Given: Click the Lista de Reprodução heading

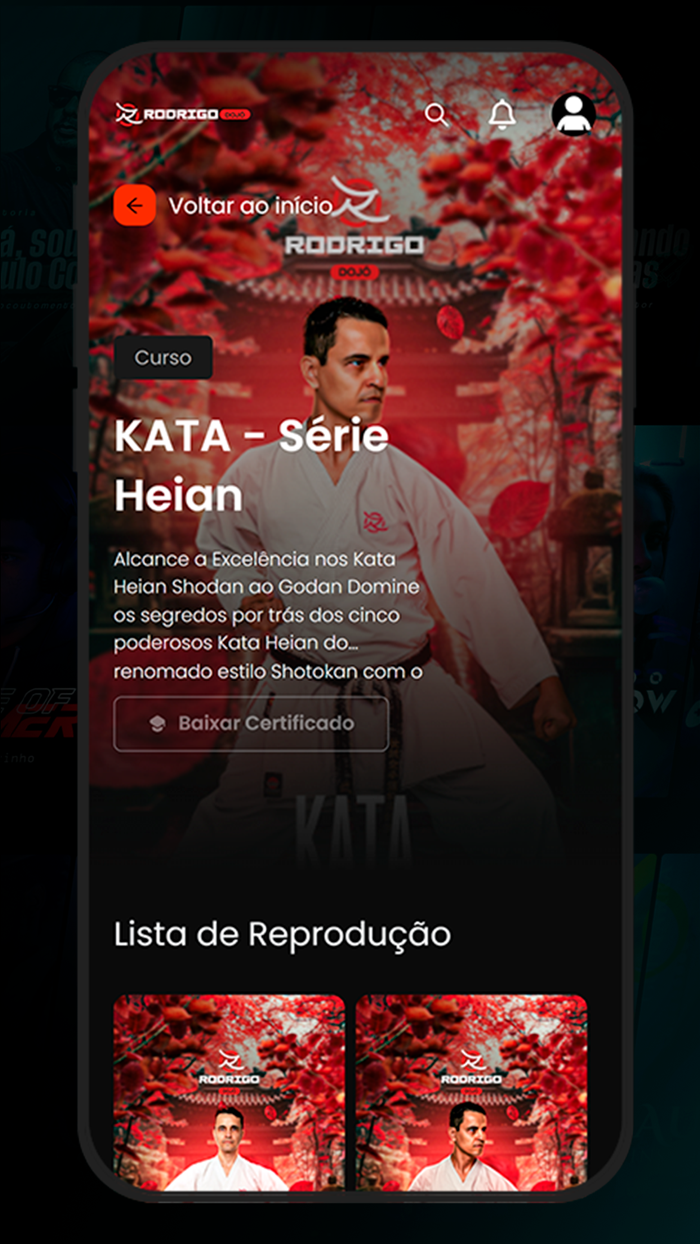Looking at the screenshot, I should point(282,934).
